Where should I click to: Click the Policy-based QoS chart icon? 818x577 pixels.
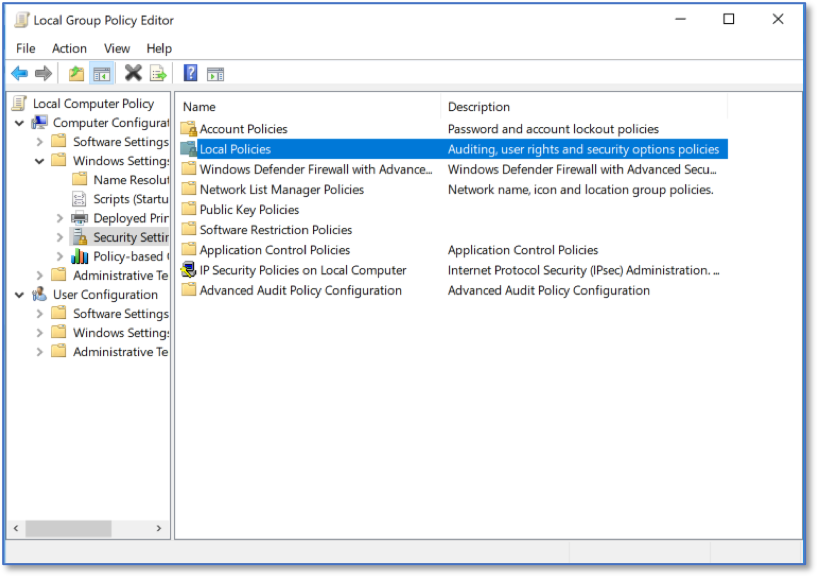79,256
